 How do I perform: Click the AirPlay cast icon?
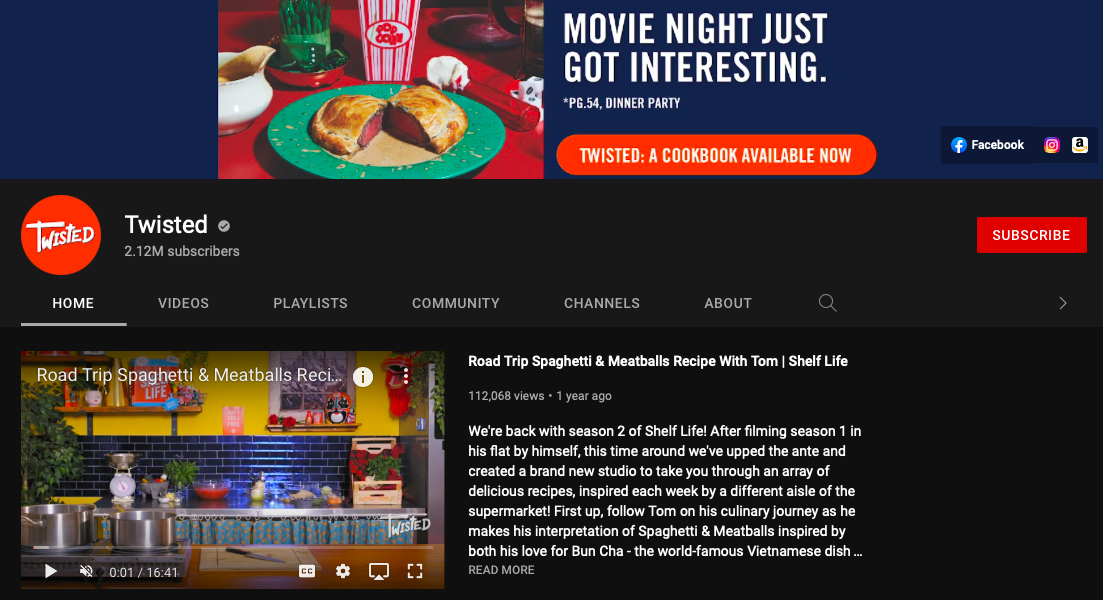[x=378, y=571]
